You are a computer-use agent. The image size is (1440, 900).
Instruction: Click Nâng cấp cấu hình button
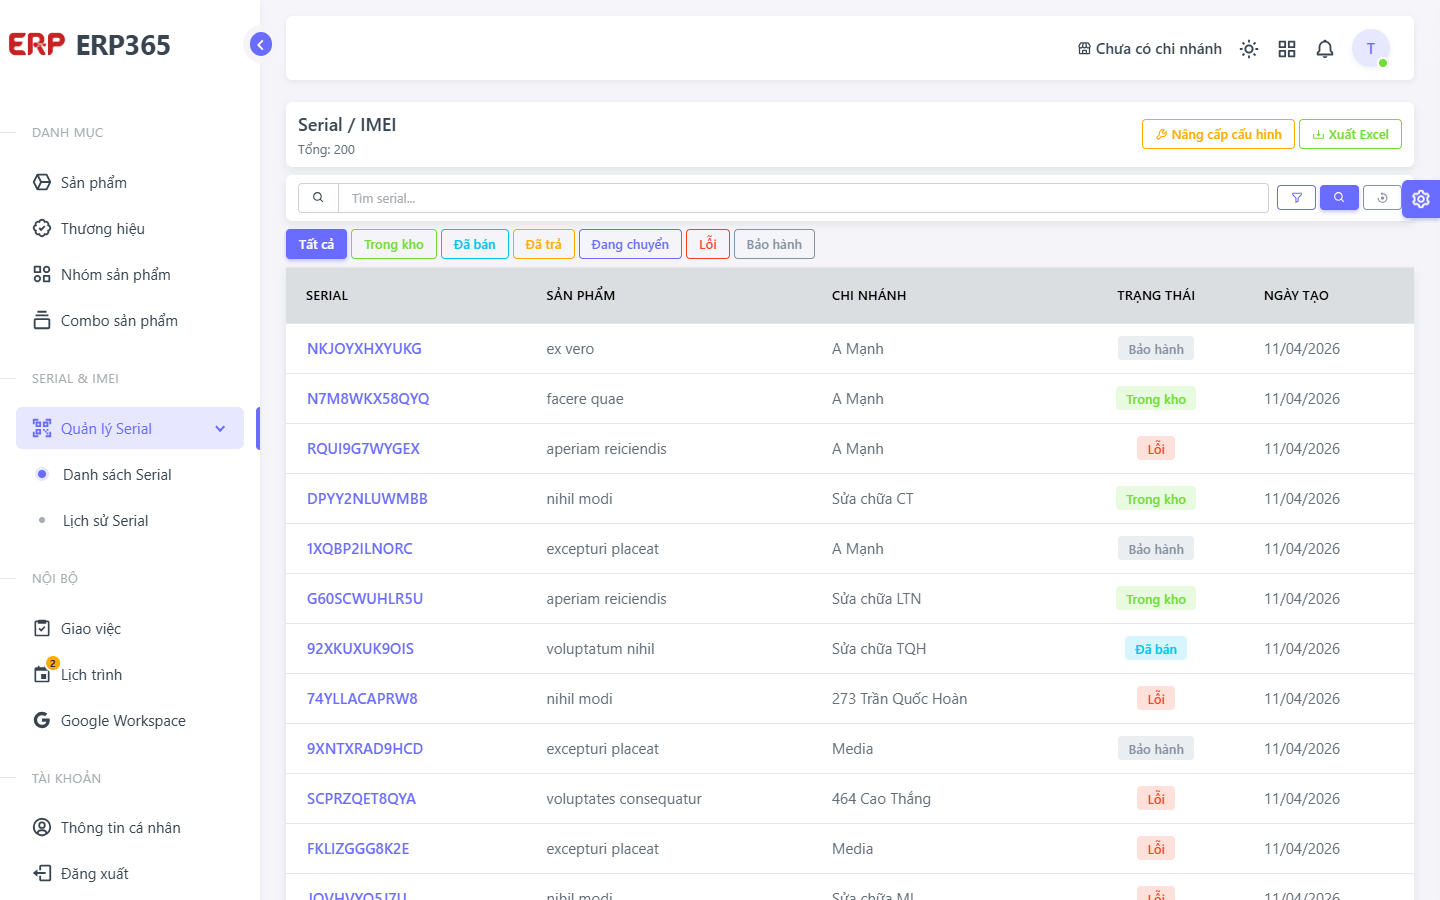1218,134
